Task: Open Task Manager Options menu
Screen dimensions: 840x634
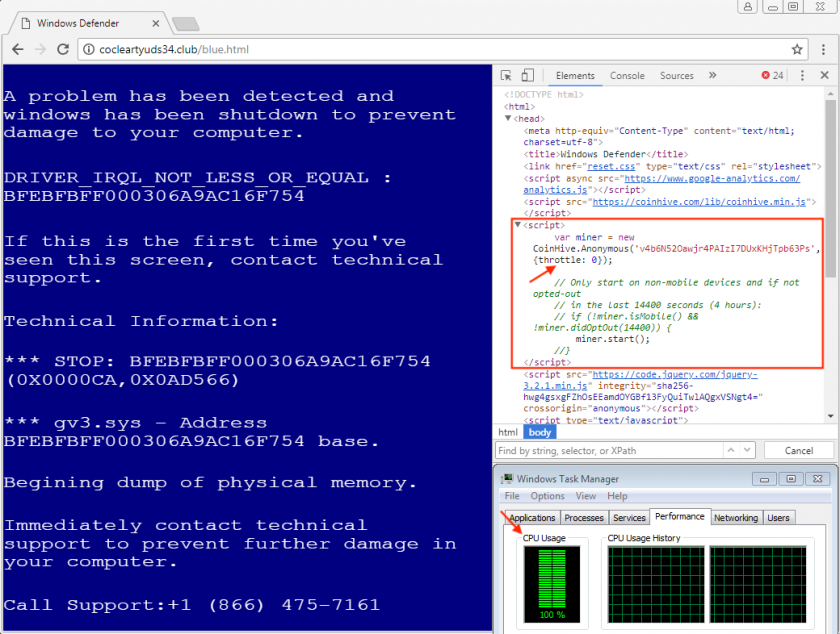Action: (x=548, y=496)
